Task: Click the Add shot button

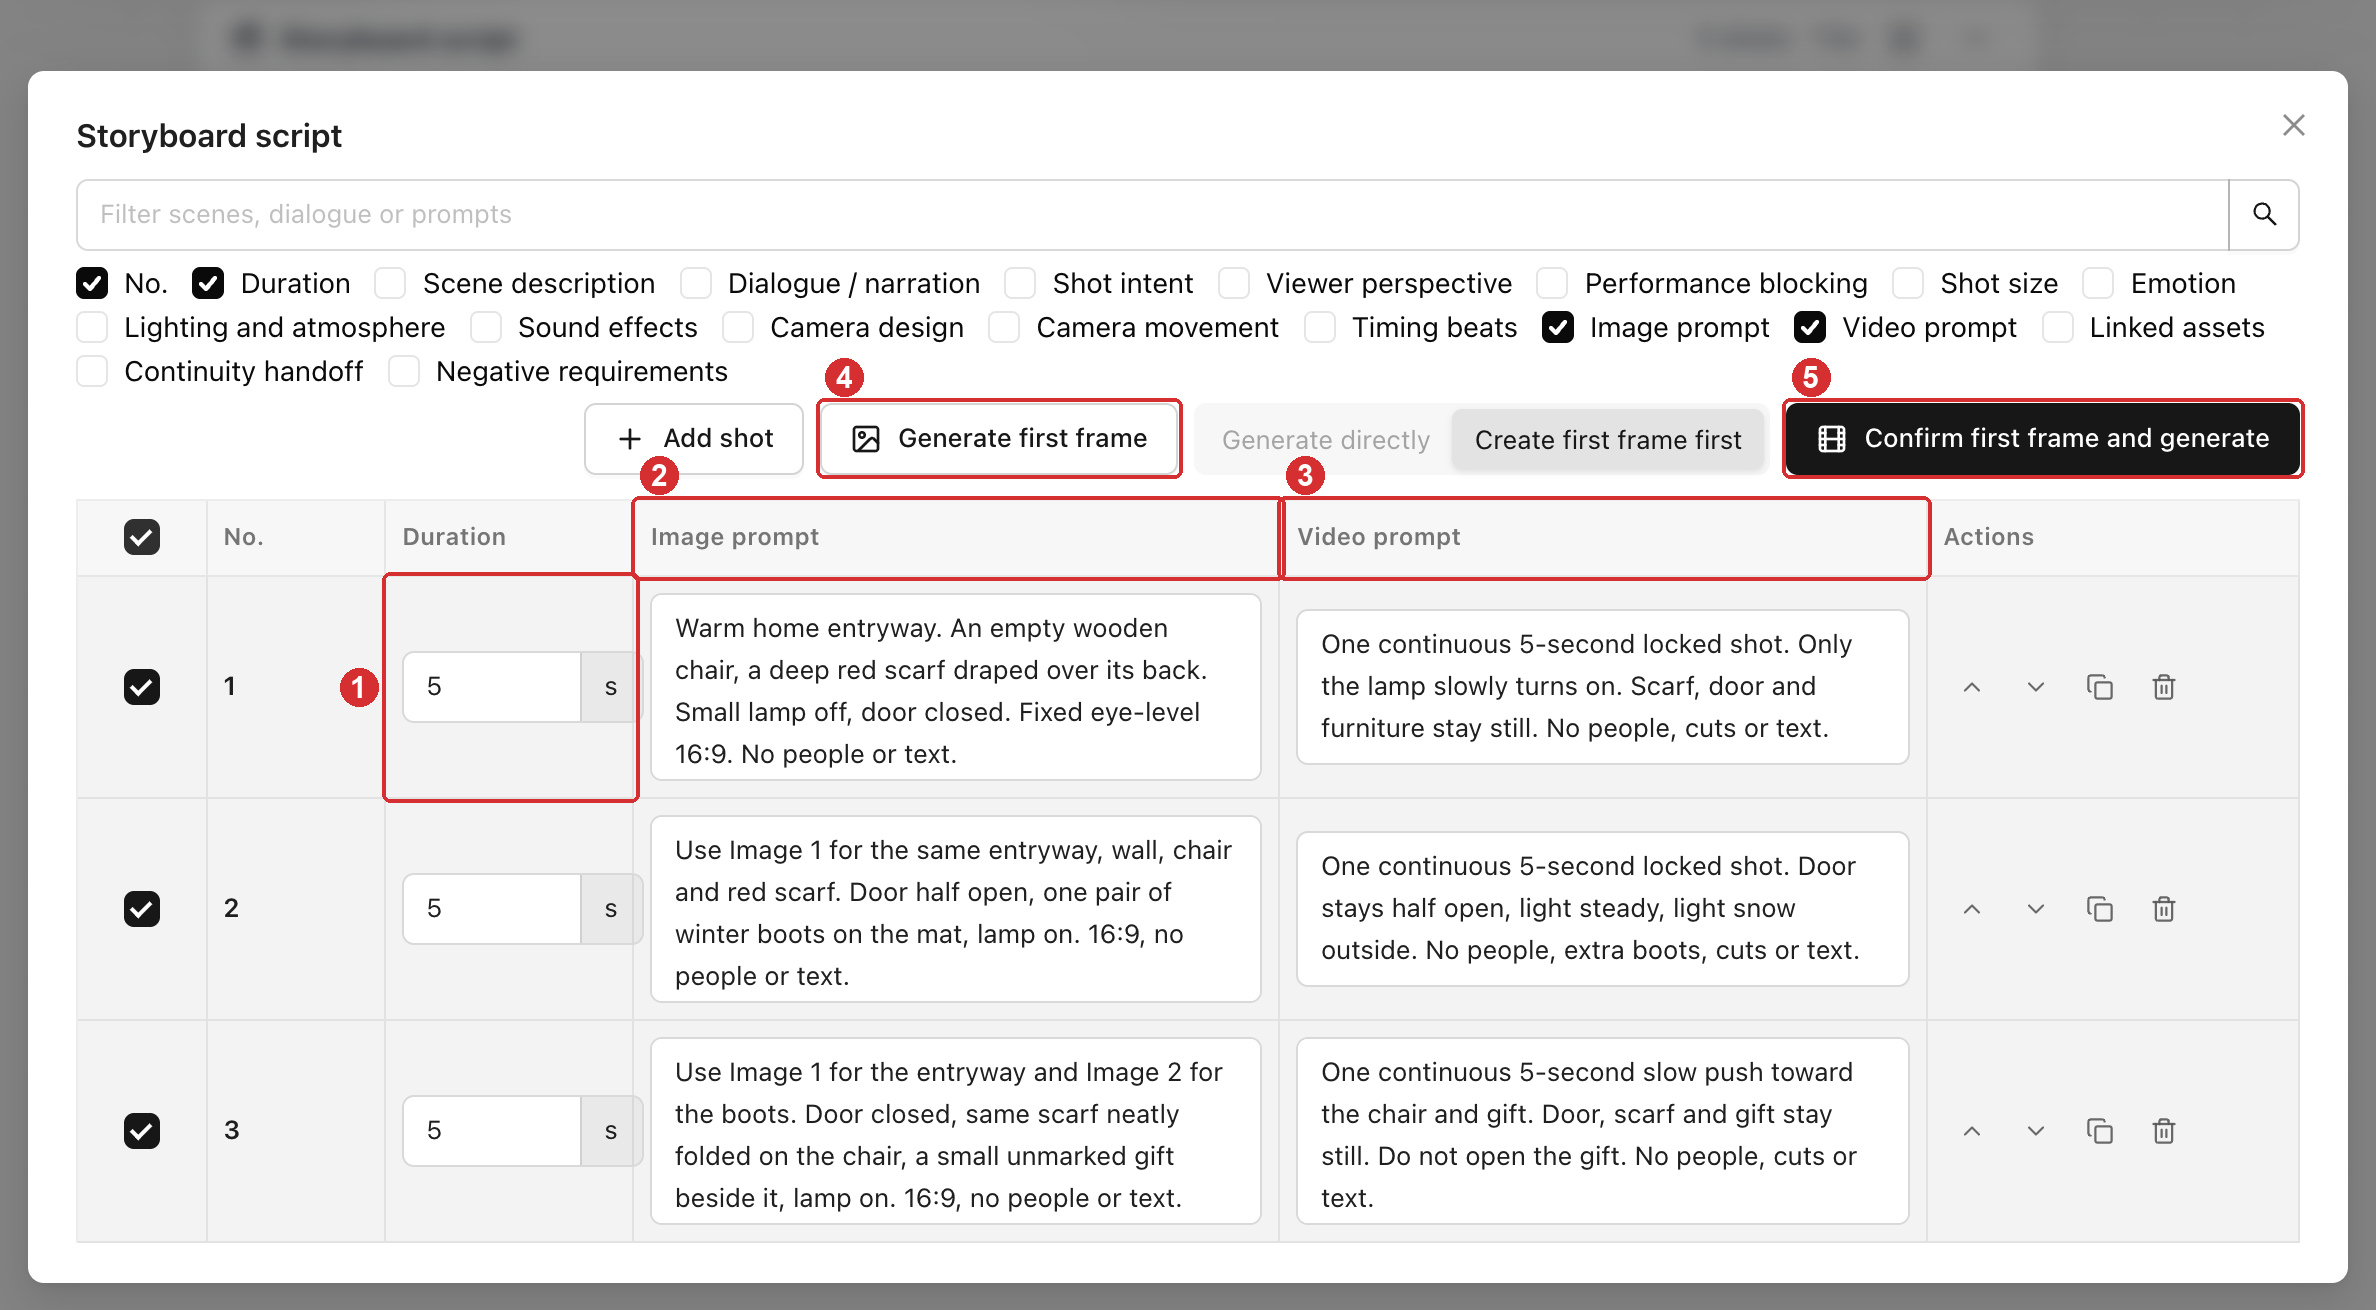Action: point(694,438)
